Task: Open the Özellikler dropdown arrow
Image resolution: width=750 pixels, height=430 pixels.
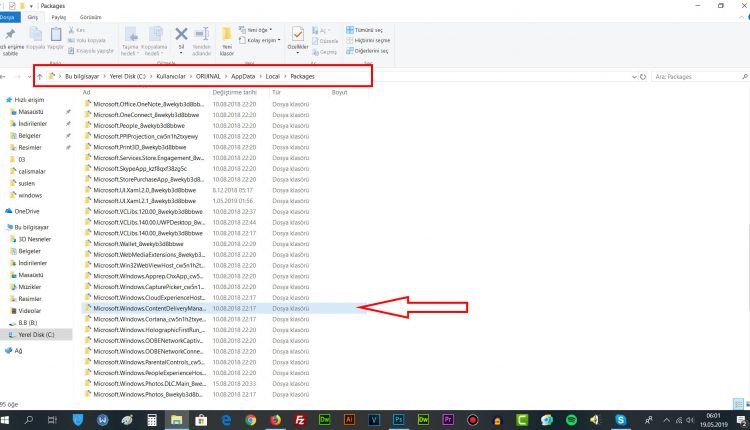Action: pyautogui.click(x=298, y=53)
